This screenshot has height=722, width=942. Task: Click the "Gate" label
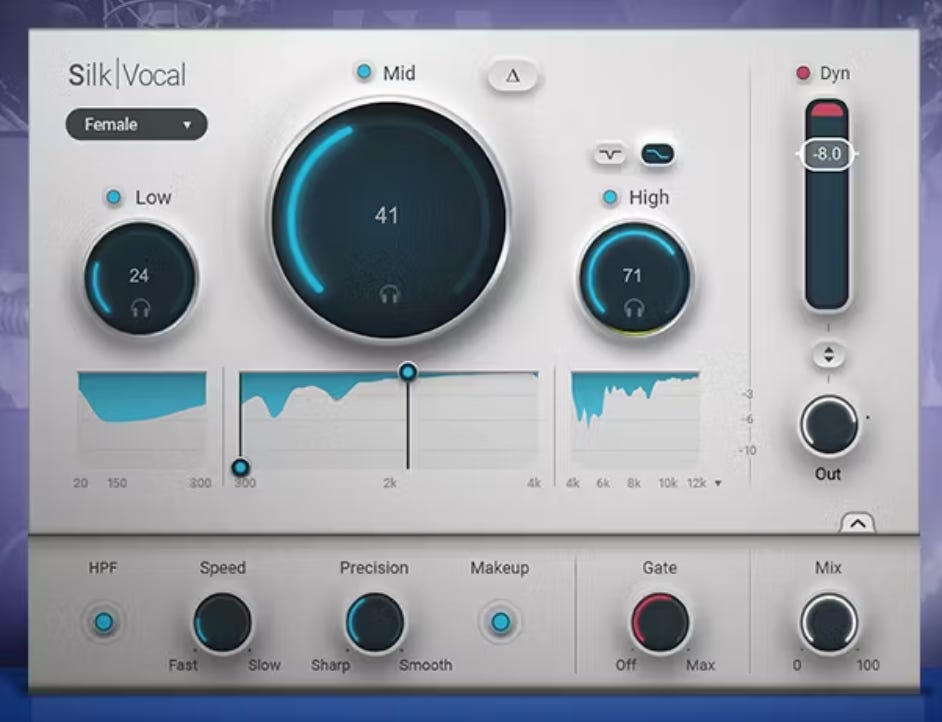[660, 568]
